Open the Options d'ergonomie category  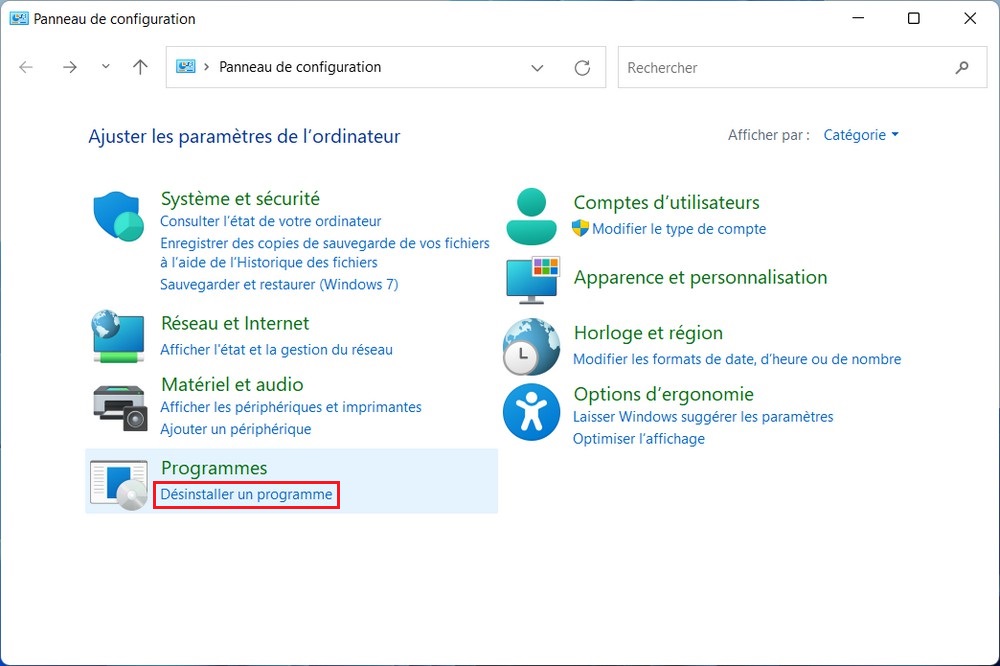click(663, 394)
